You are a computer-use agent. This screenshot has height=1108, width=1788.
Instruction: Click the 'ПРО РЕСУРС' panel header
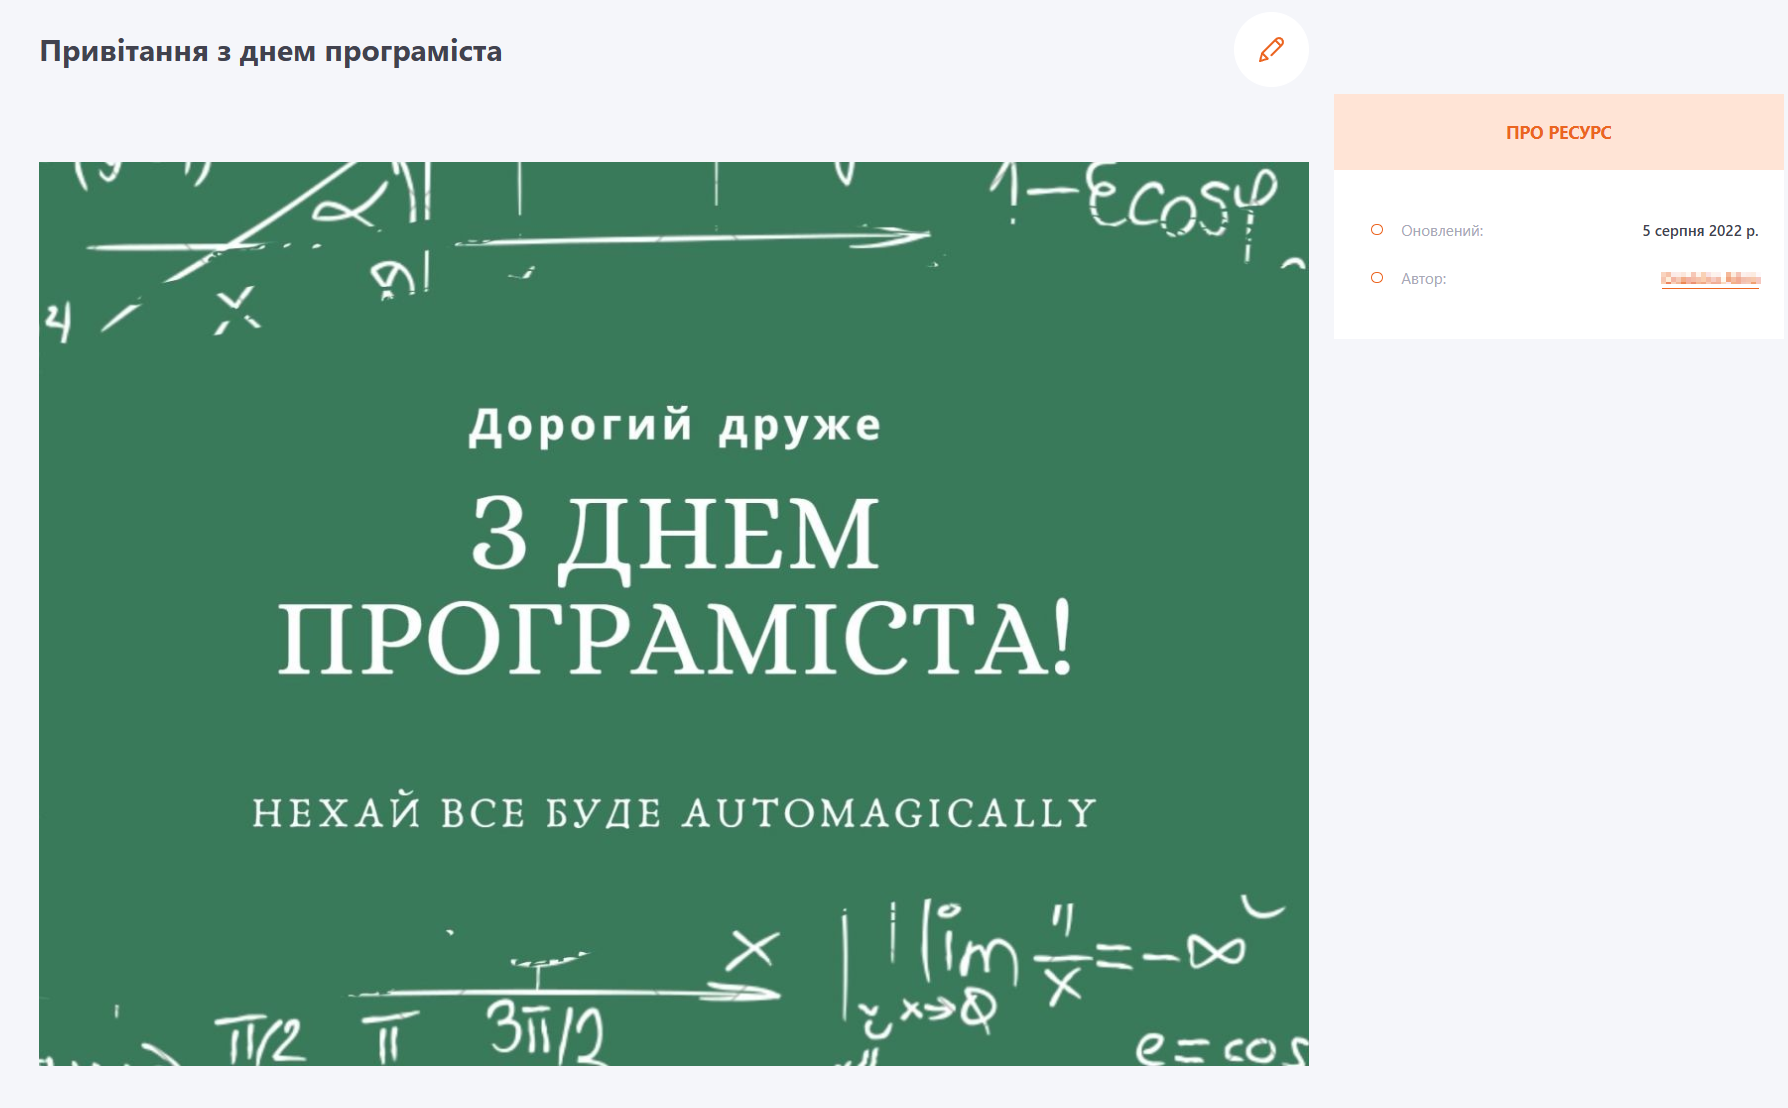pyautogui.click(x=1558, y=132)
